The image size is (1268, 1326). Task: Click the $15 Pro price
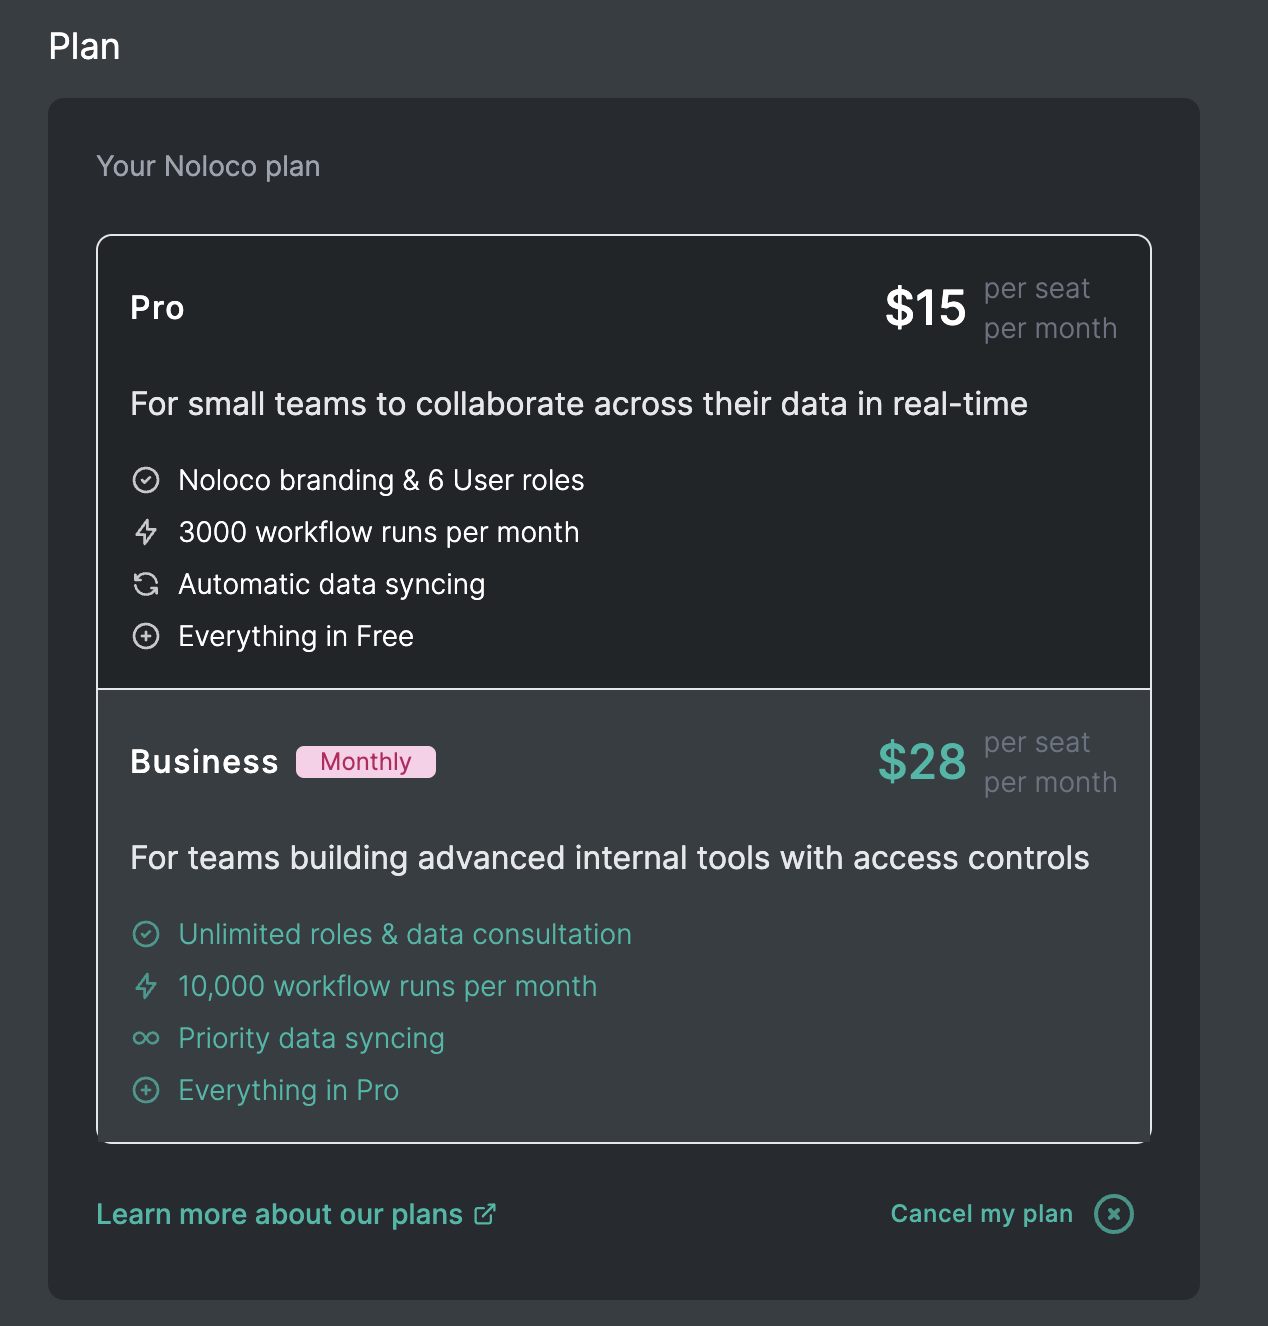click(x=925, y=308)
